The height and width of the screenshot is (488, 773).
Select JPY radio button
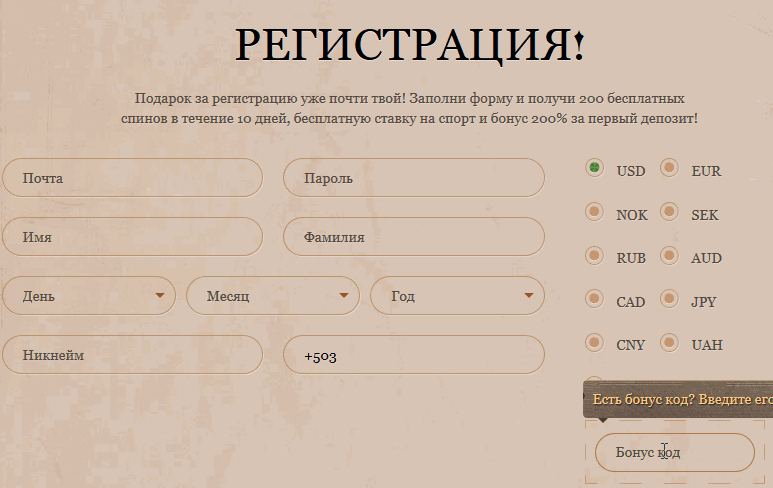pos(669,299)
